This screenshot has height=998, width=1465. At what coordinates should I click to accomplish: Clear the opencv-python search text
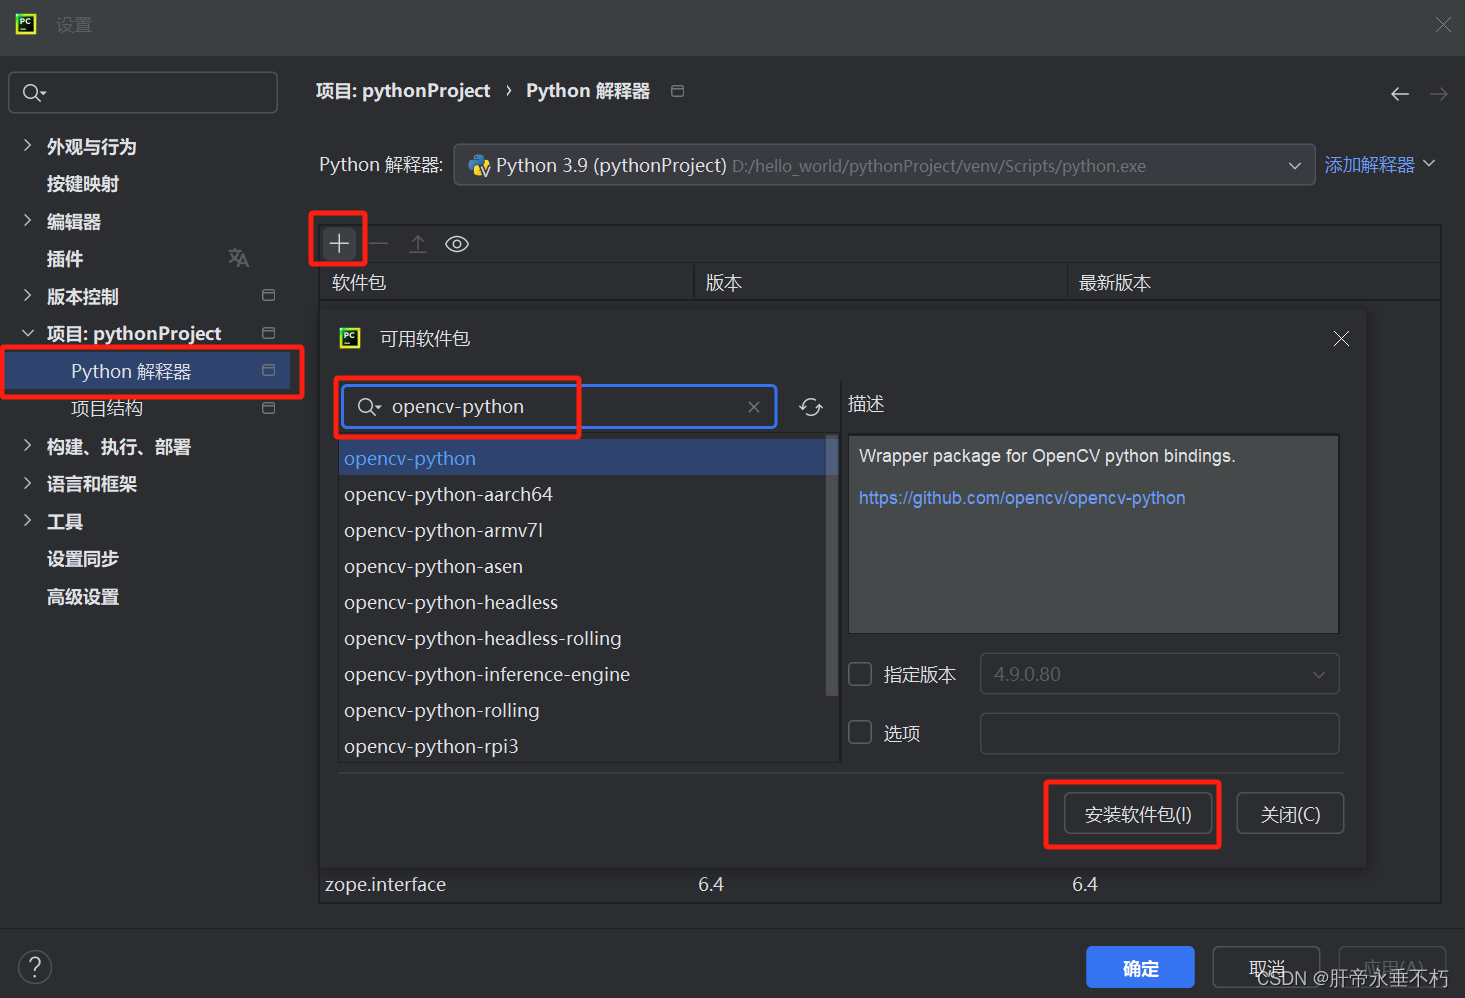(754, 407)
